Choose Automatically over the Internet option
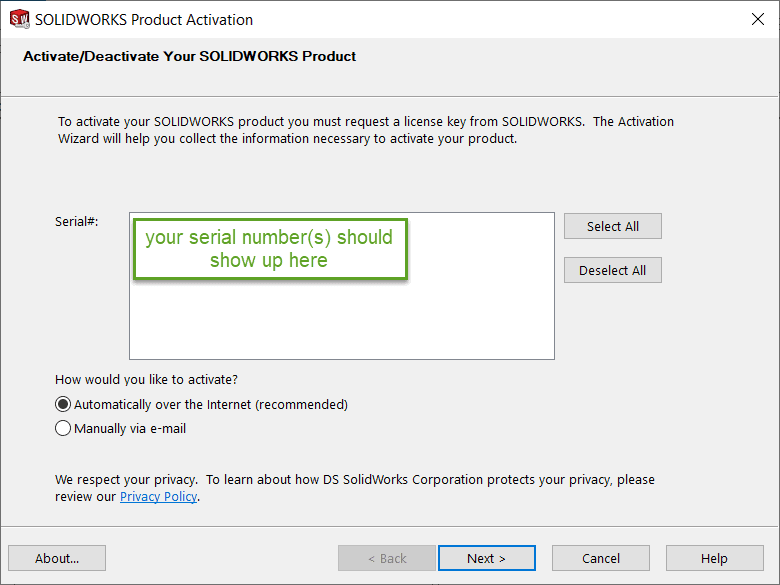 point(64,405)
